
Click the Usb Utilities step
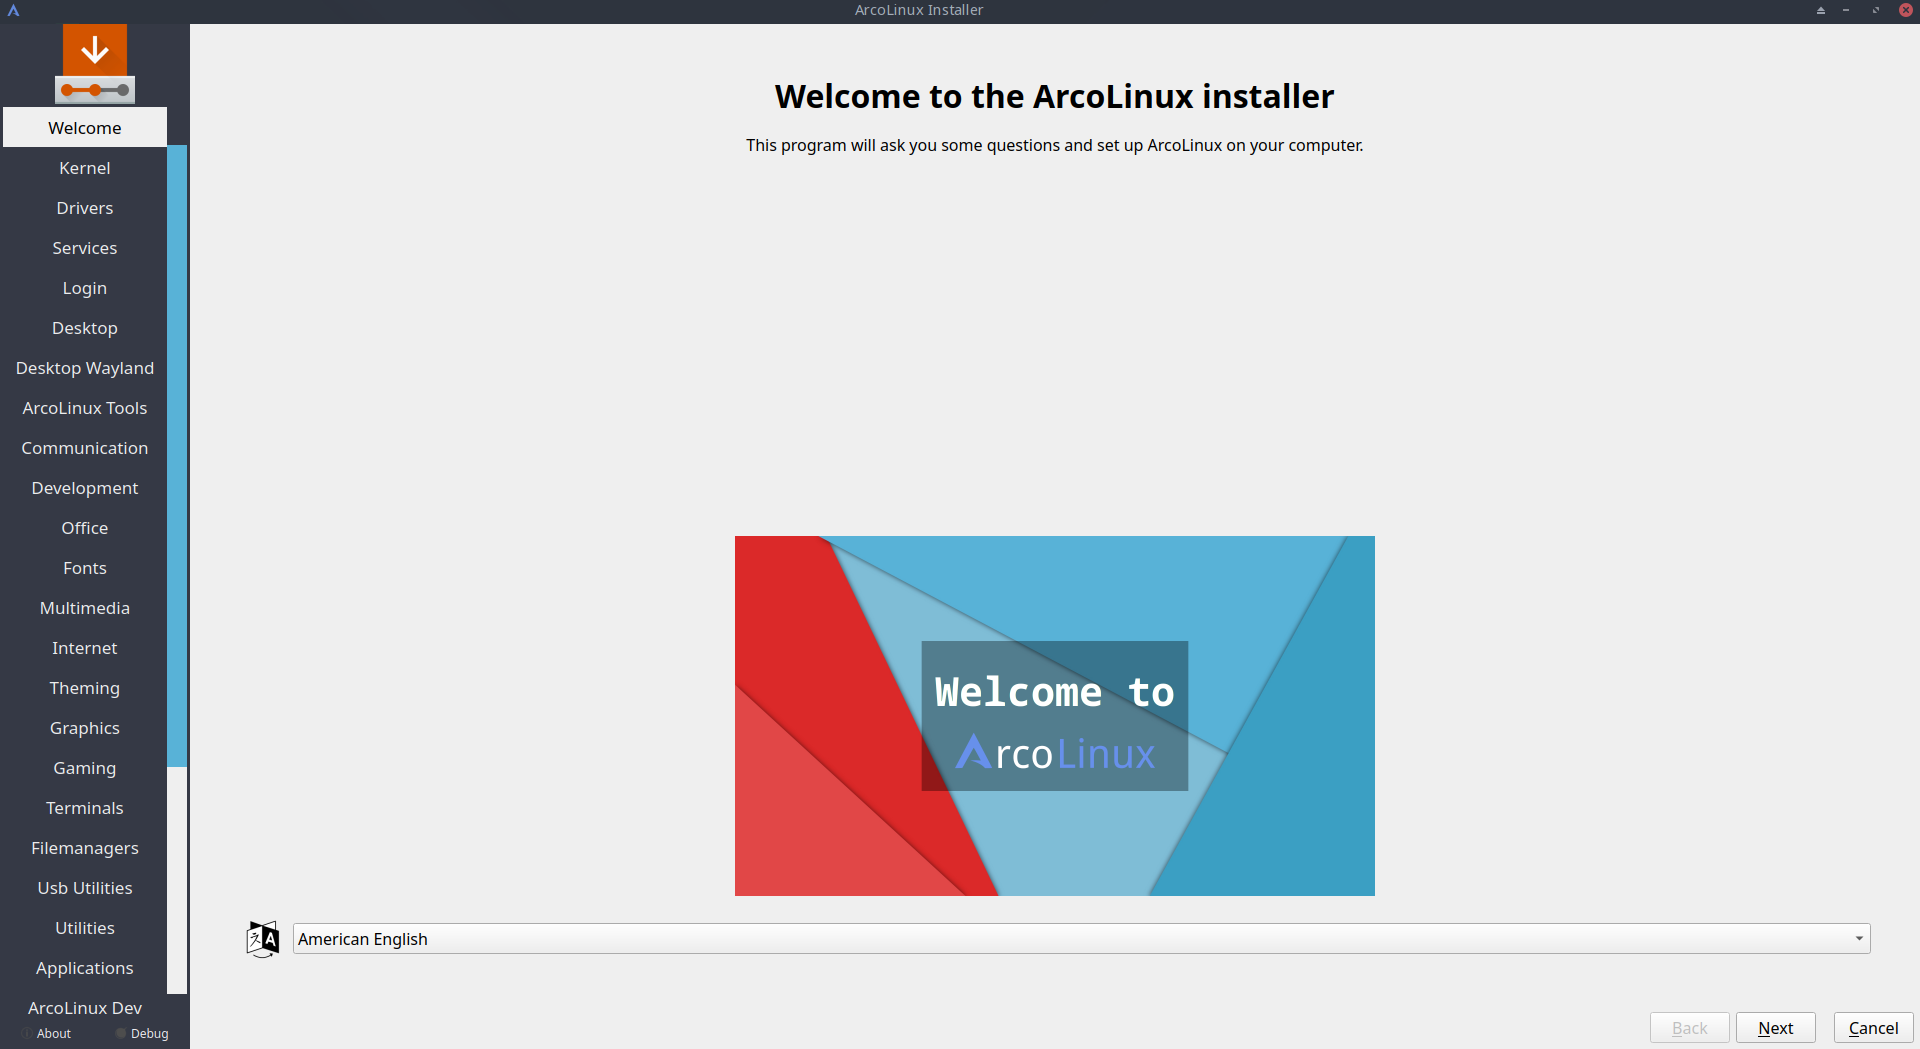pos(85,888)
